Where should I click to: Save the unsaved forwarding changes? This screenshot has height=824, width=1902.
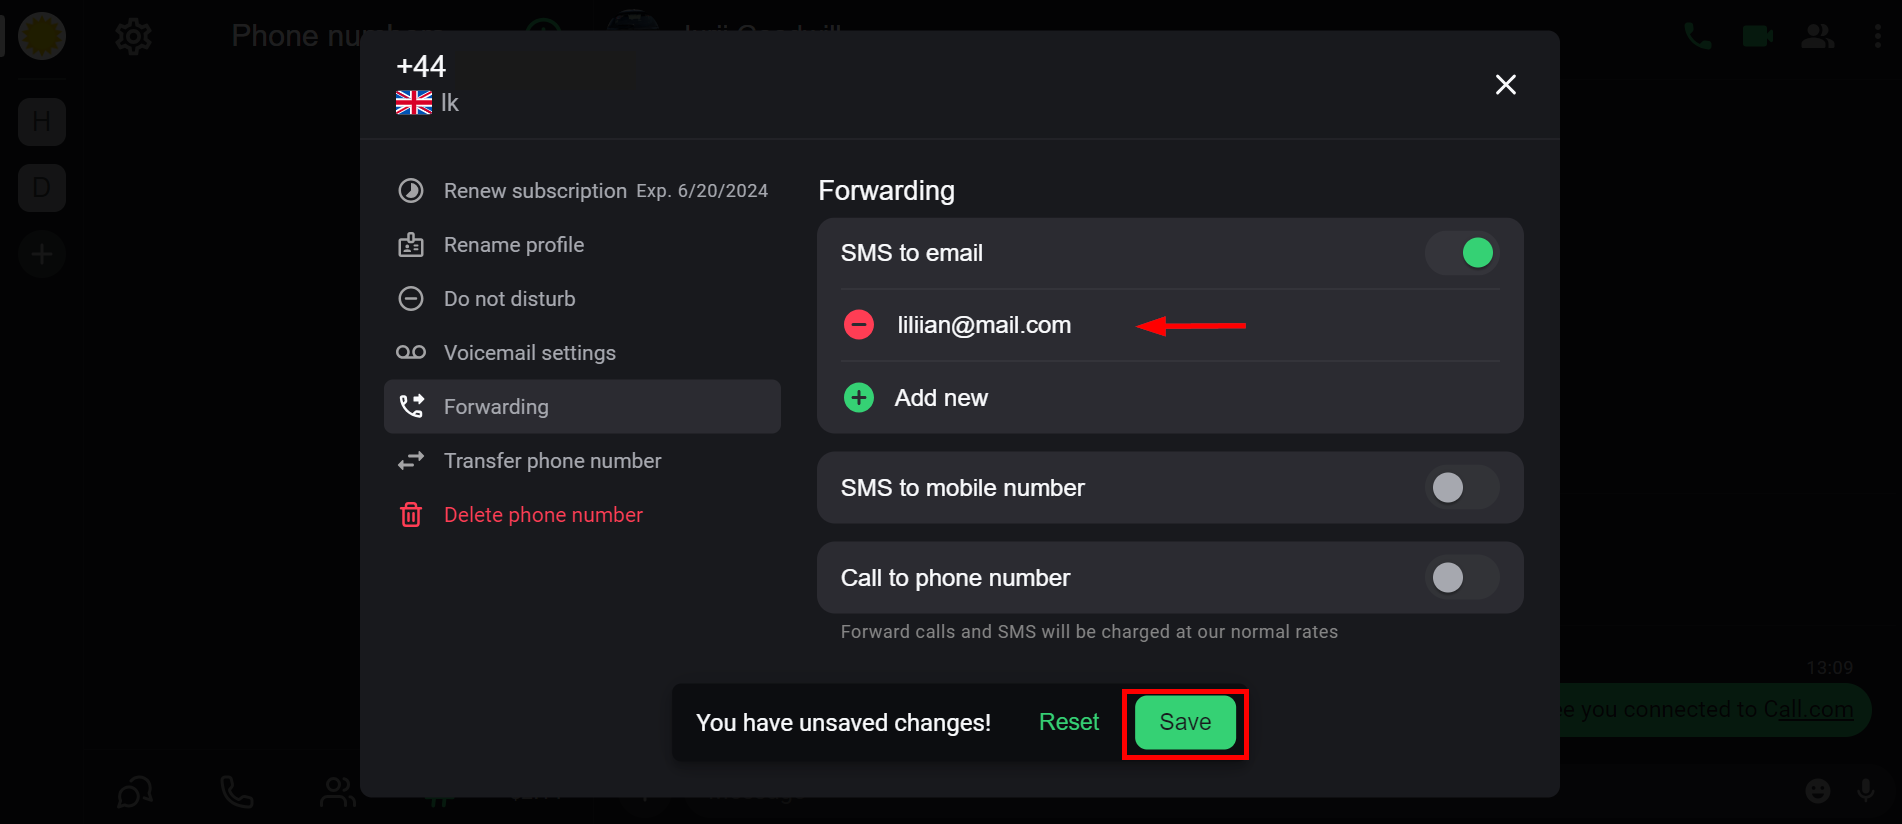click(1185, 722)
